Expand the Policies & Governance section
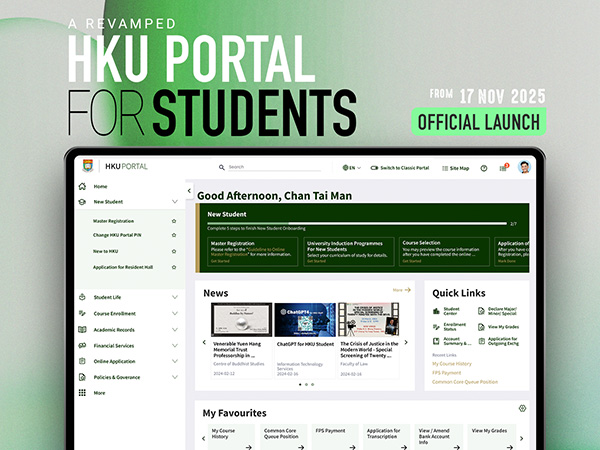Image resolution: width=600 pixels, height=450 pixels. point(175,377)
